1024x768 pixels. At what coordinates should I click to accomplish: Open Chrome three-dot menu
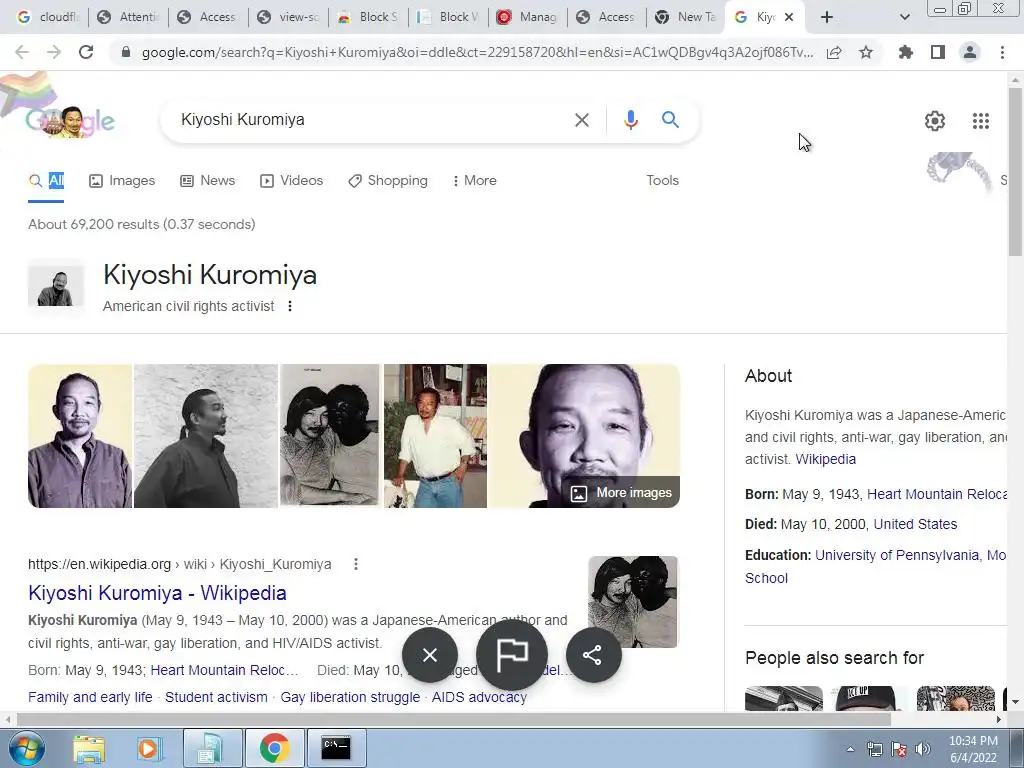click(x=1002, y=52)
